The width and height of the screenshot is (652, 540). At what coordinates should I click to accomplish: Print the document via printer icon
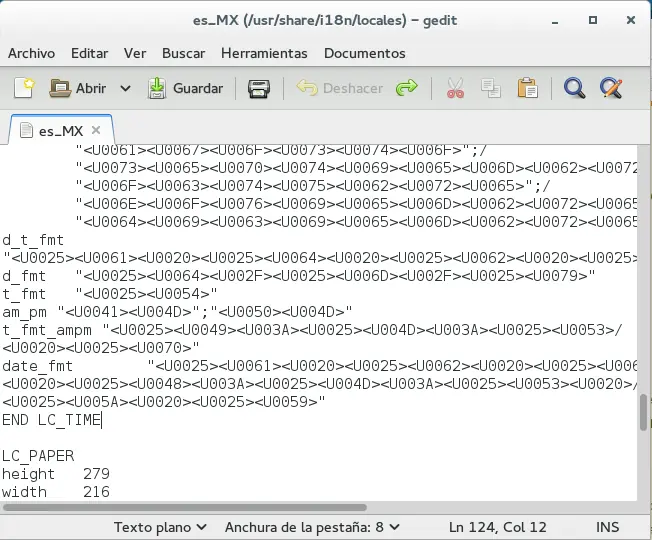coord(259,88)
